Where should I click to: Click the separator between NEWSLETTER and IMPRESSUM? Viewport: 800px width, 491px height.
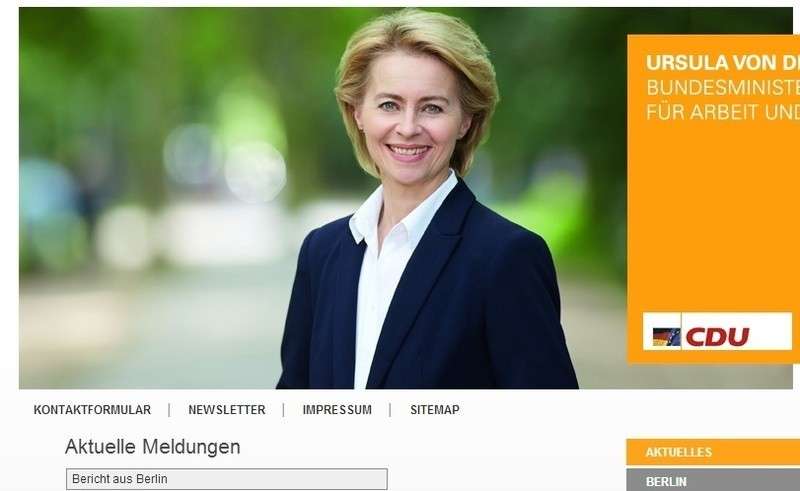pos(284,410)
